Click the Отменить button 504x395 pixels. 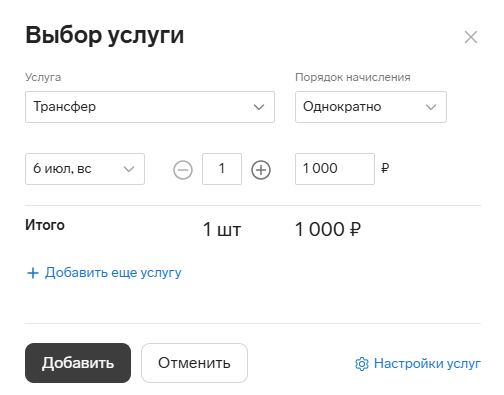pyautogui.click(x=194, y=363)
